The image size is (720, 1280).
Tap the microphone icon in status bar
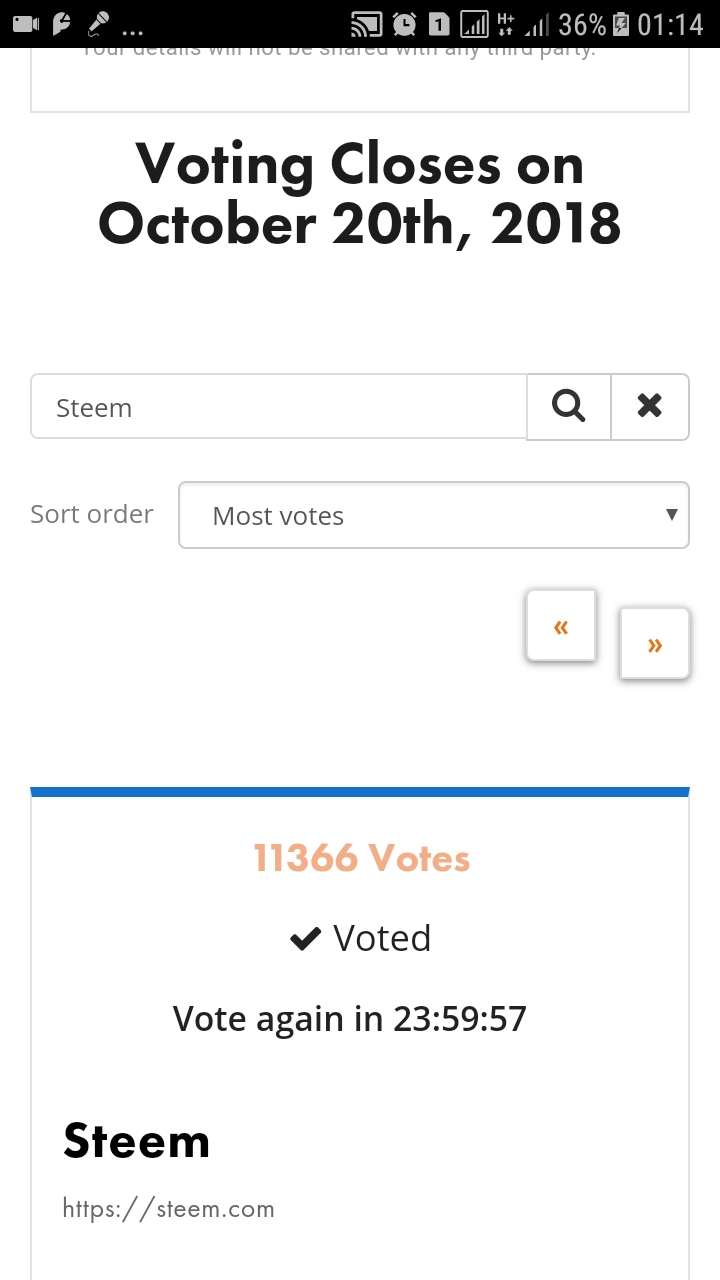coord(98,23)
